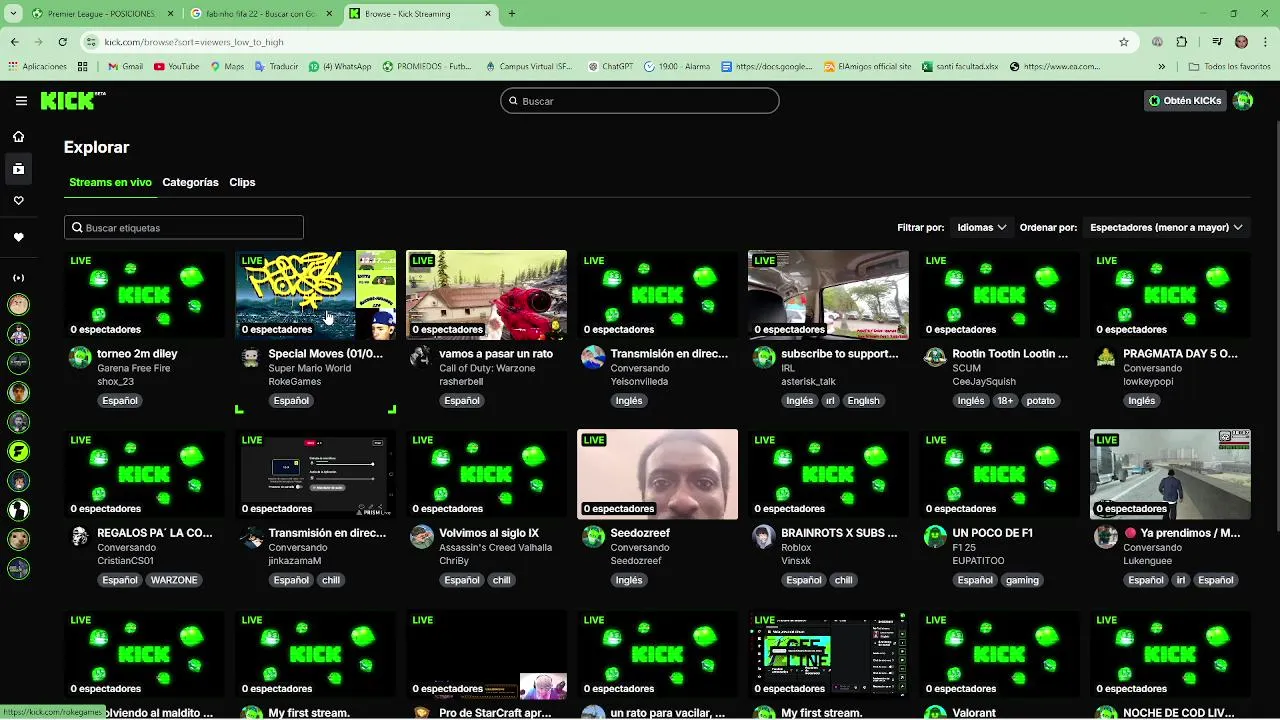The height and width of the screenshot is (720, 1280).
Task: Open the browser Extensions puzzle icon
Action: point(1181,42)
